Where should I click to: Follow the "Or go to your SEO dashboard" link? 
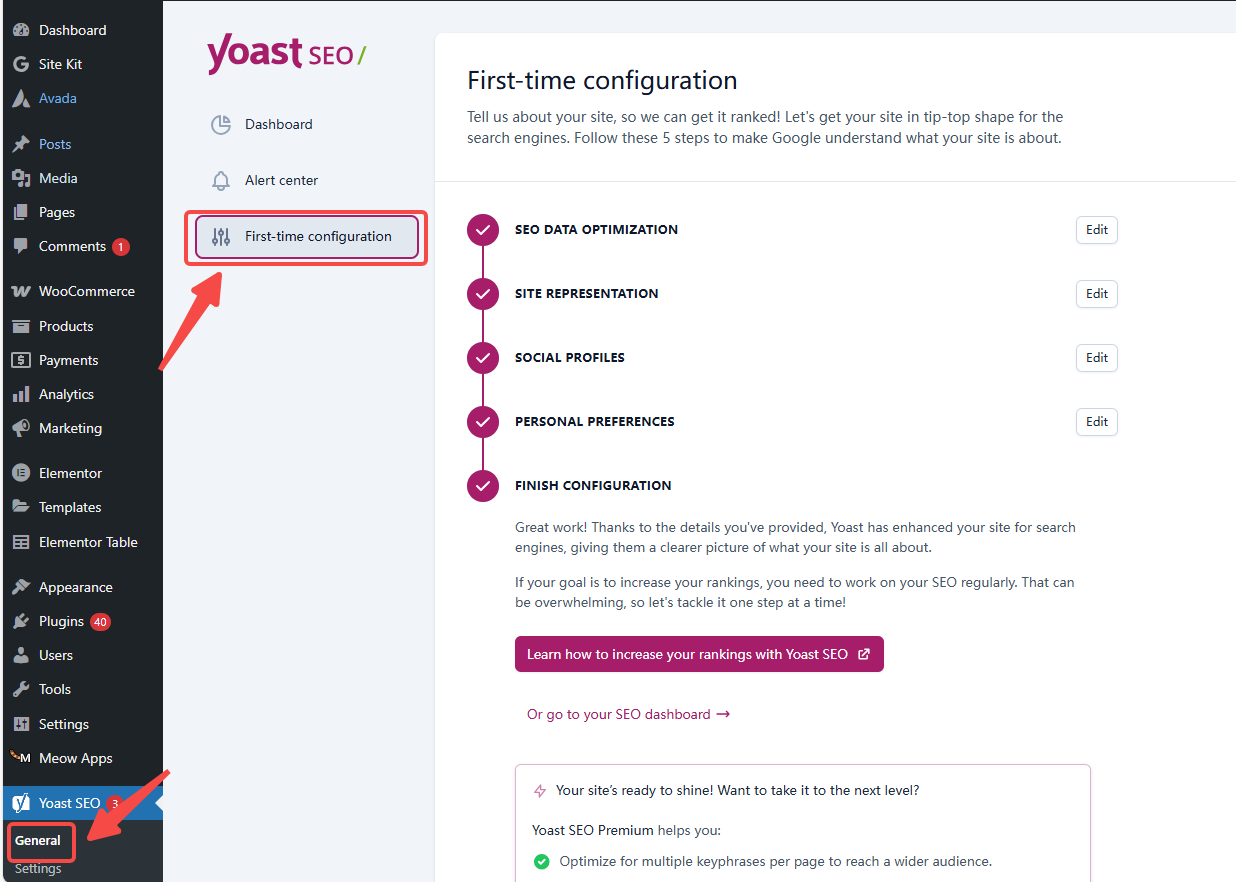(x=628, y=714)
